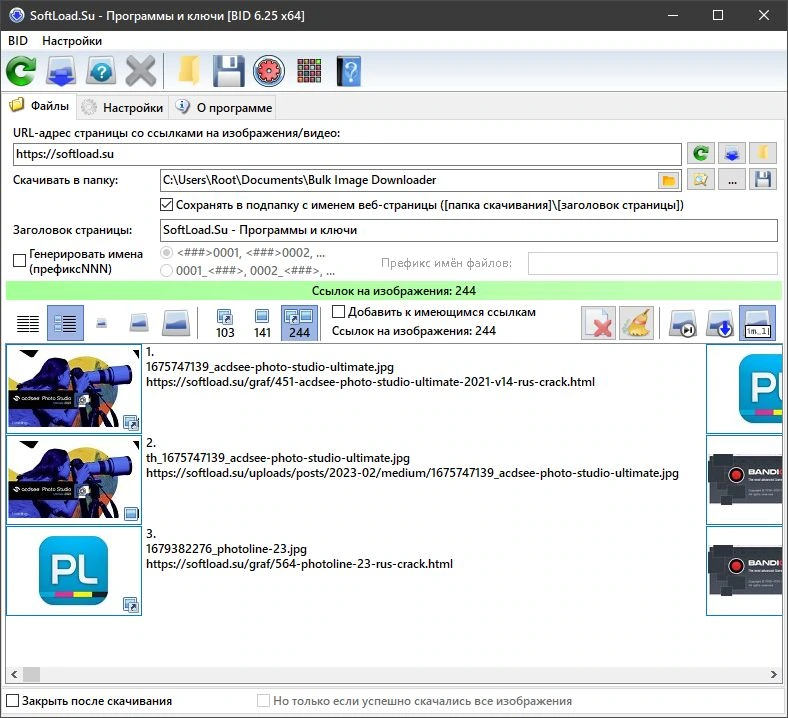Show 103 linked images filter
This screenshot has width=788, height=718.
coord(225,323)
